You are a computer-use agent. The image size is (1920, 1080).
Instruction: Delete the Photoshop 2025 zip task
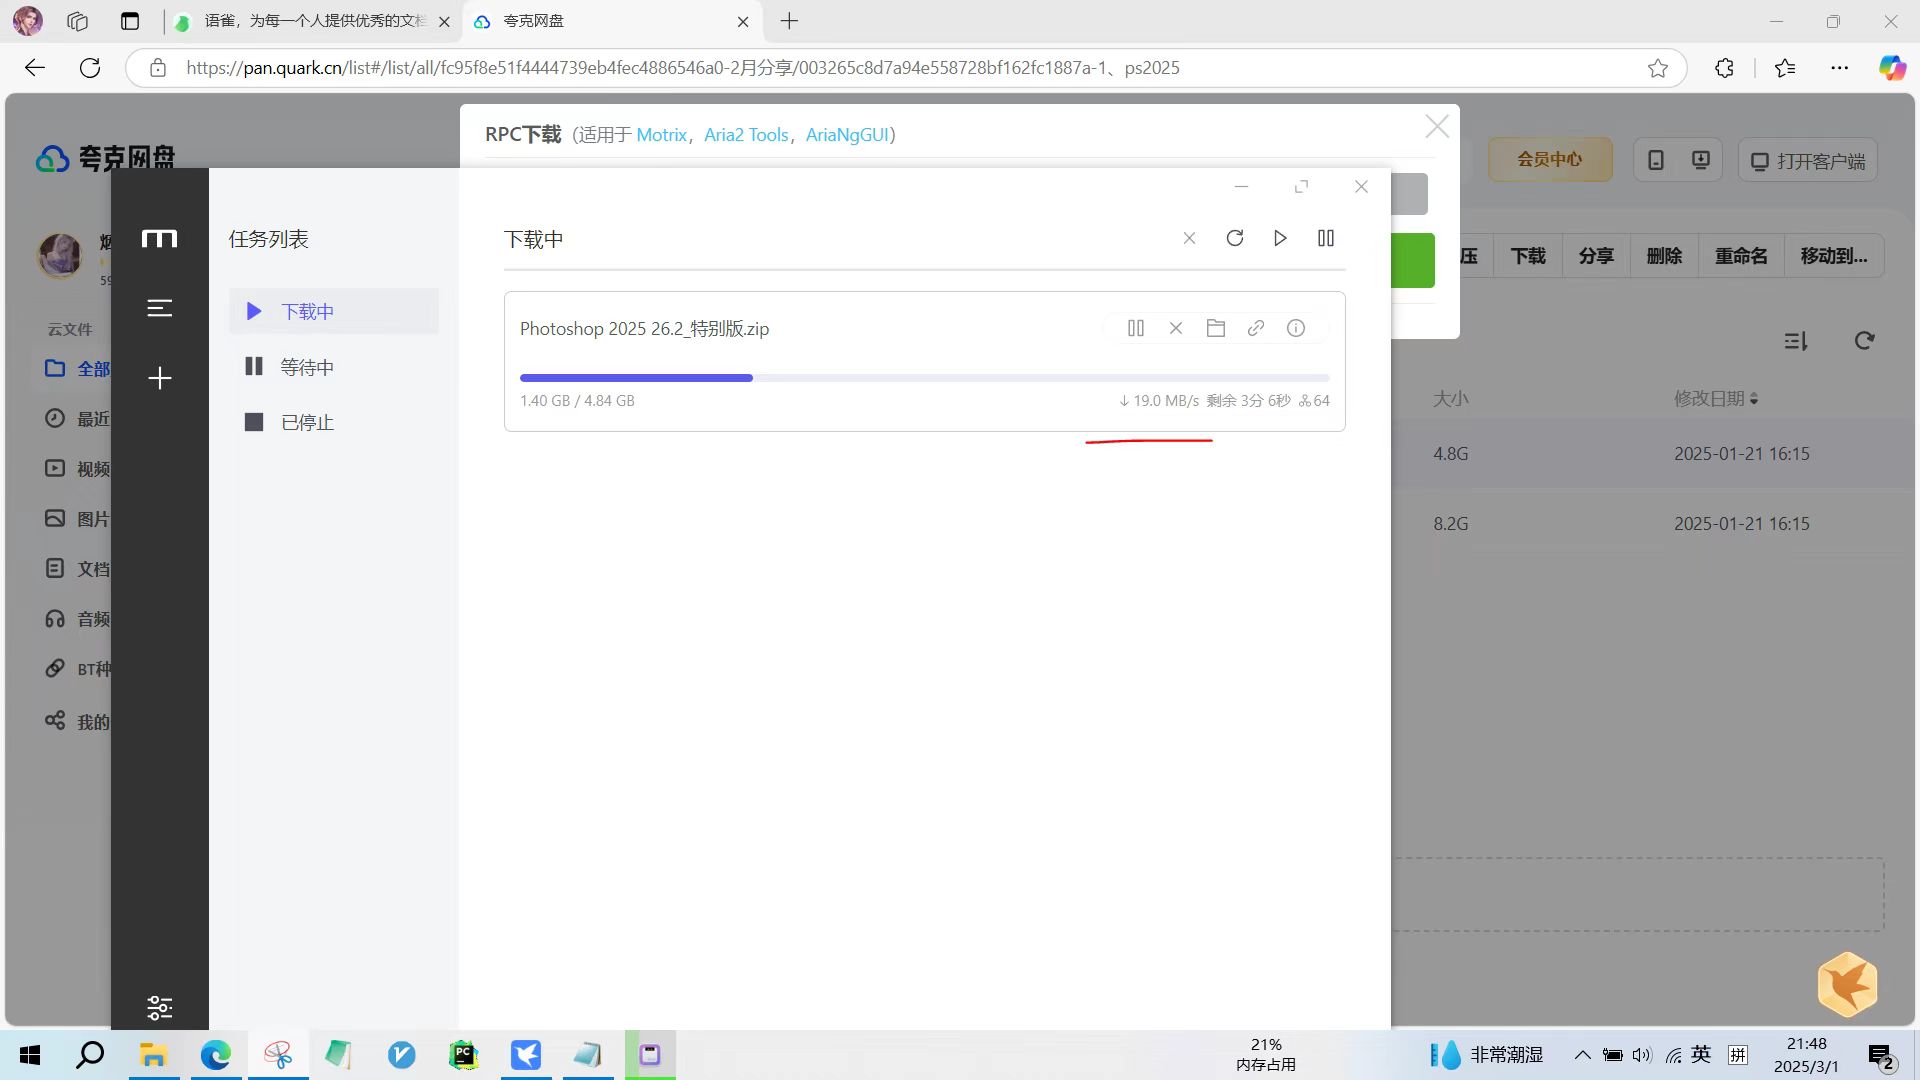point(1176,328)
